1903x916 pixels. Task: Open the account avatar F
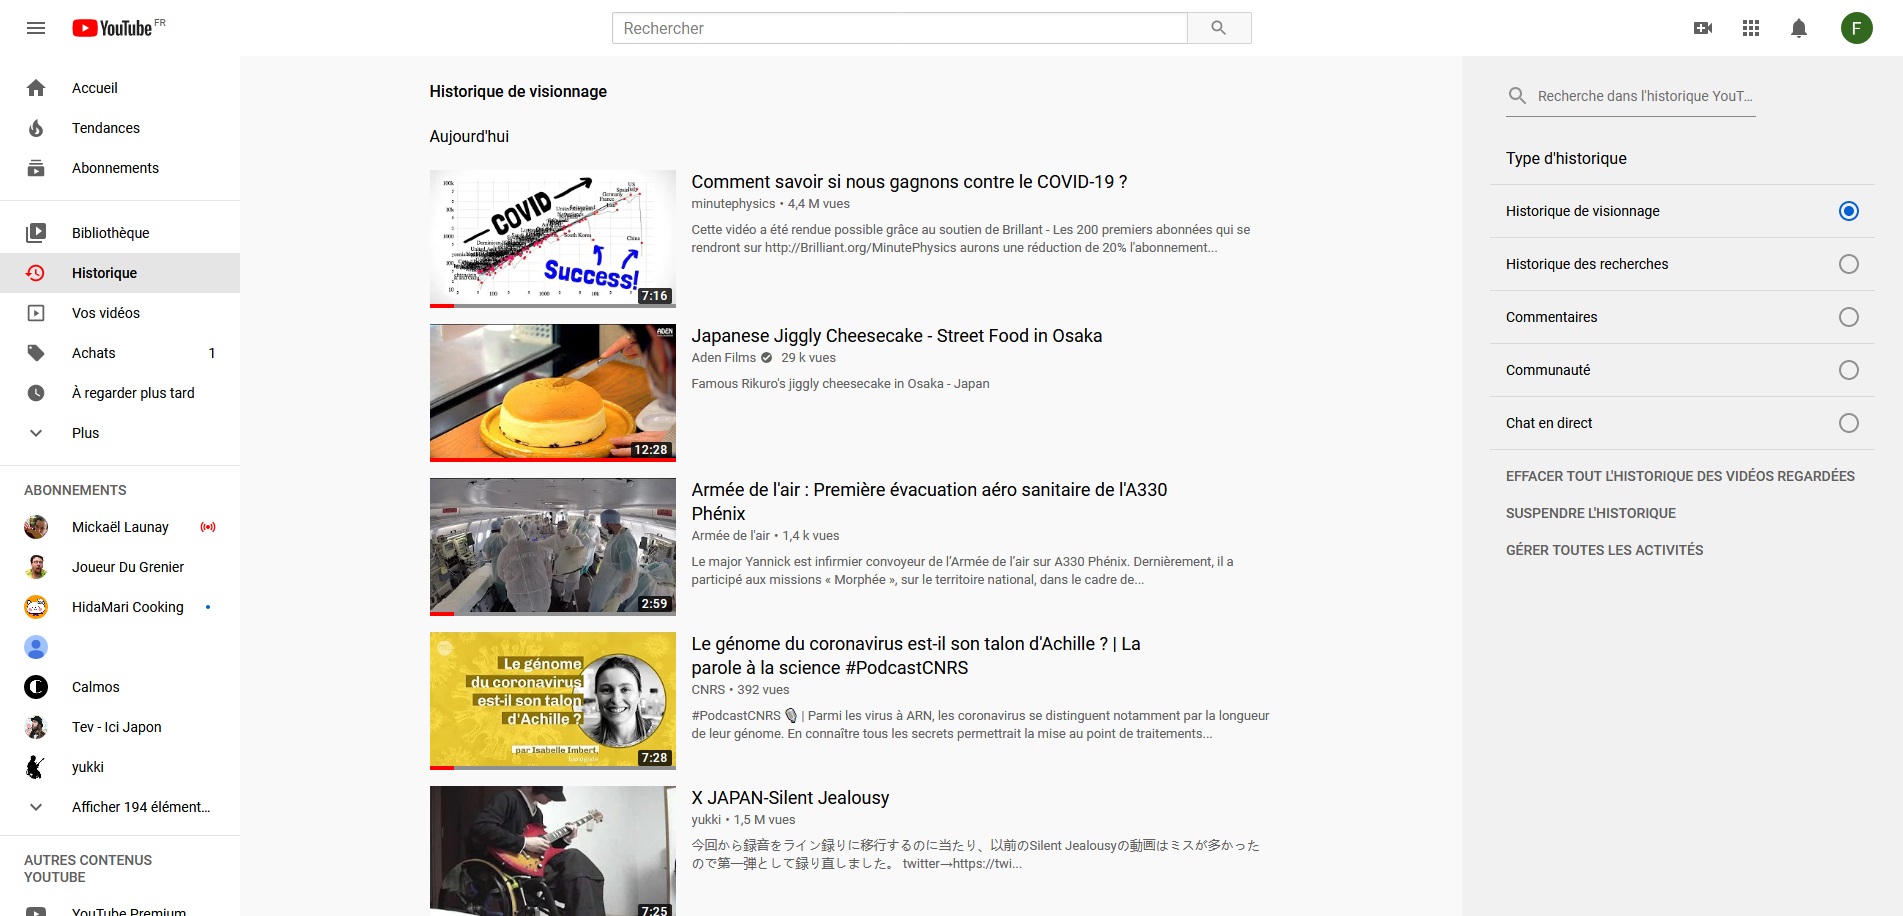[1857, 28]
